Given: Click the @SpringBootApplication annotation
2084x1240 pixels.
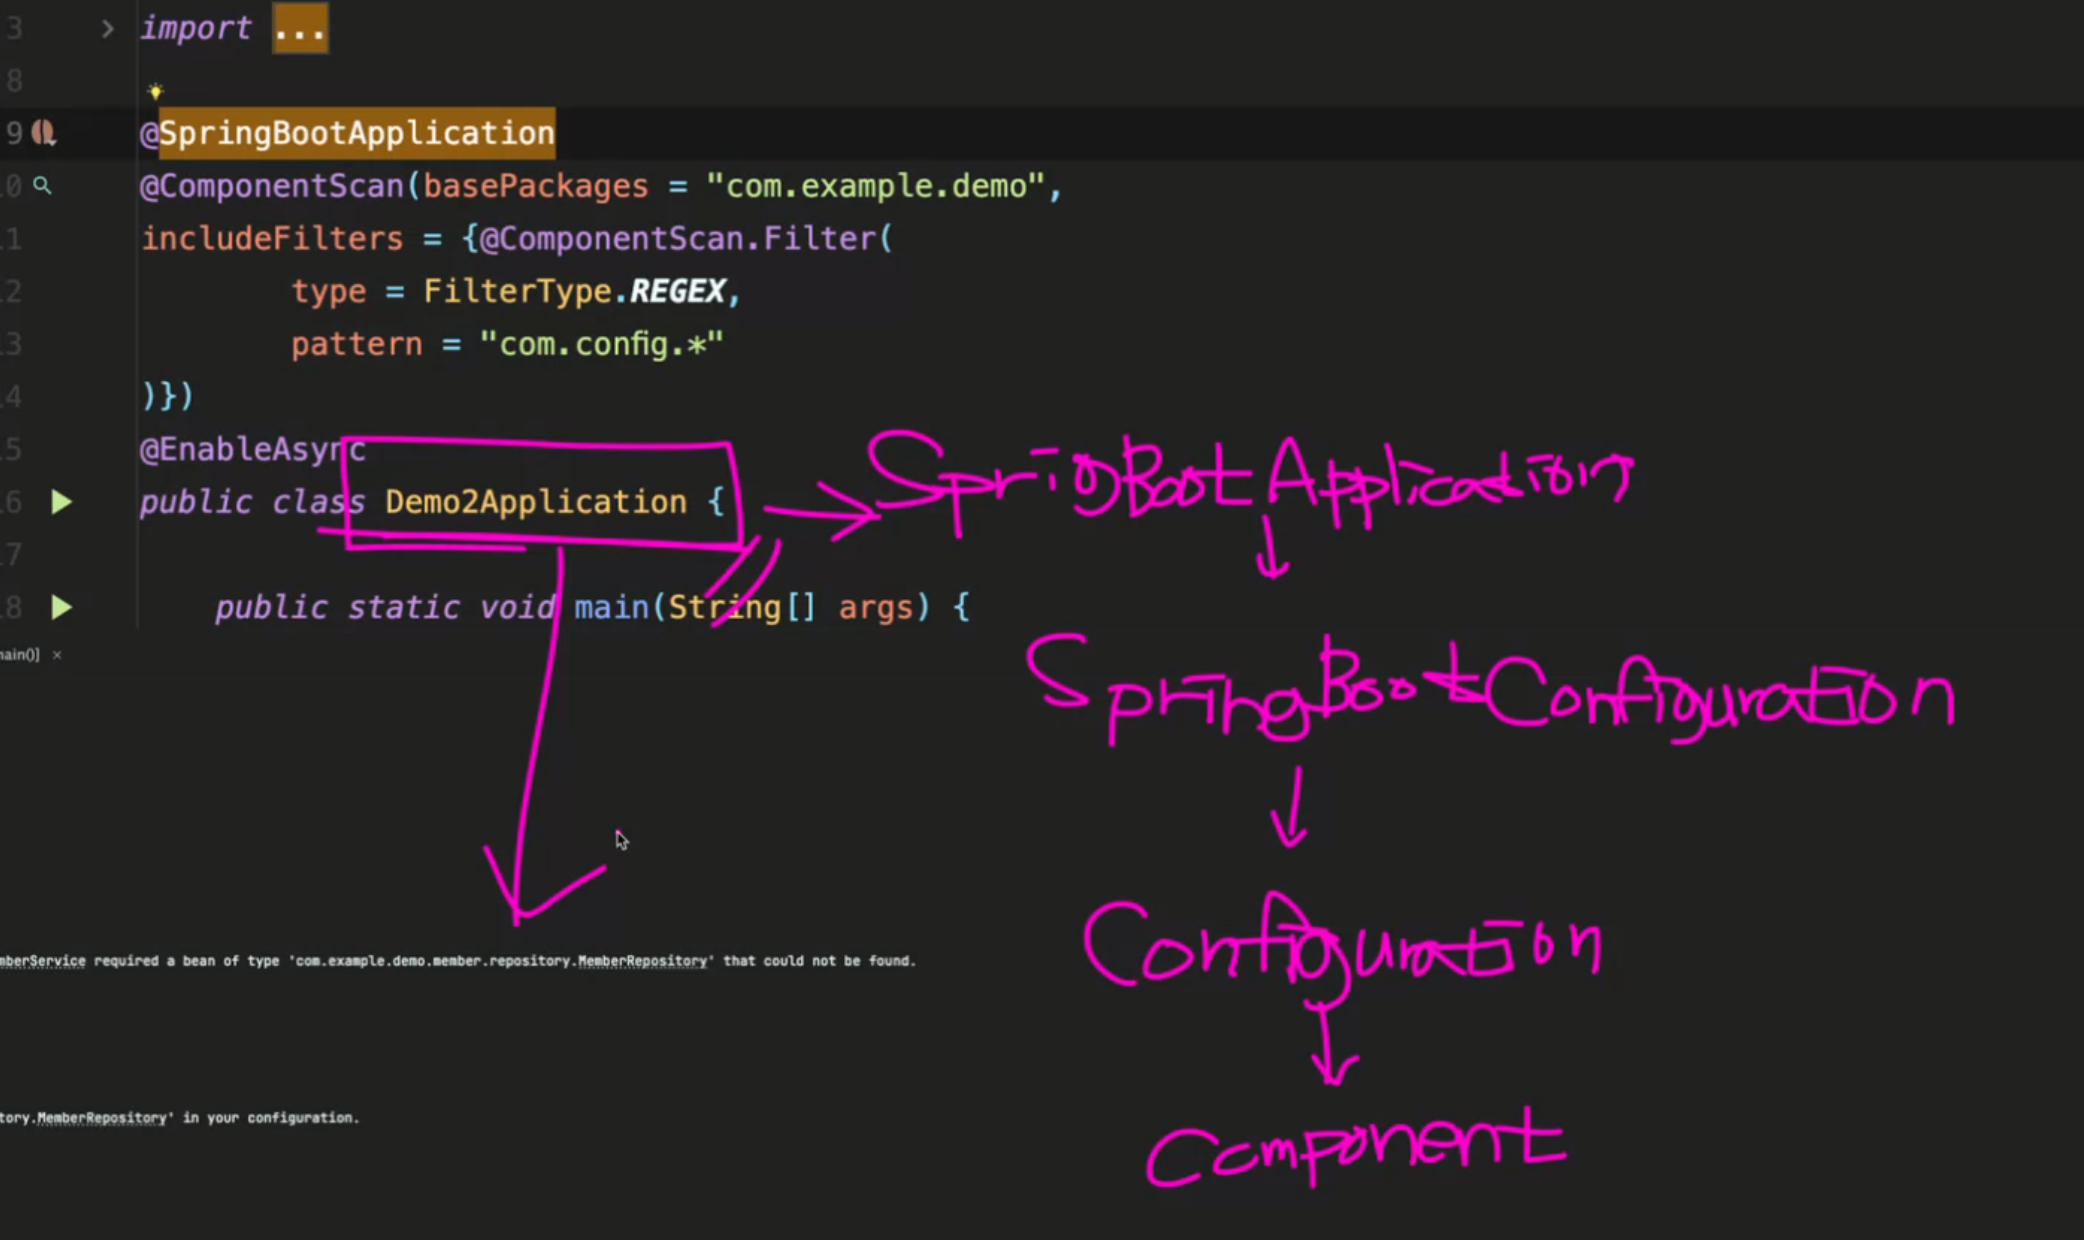Looking at the screenshot, I should 347,133.
